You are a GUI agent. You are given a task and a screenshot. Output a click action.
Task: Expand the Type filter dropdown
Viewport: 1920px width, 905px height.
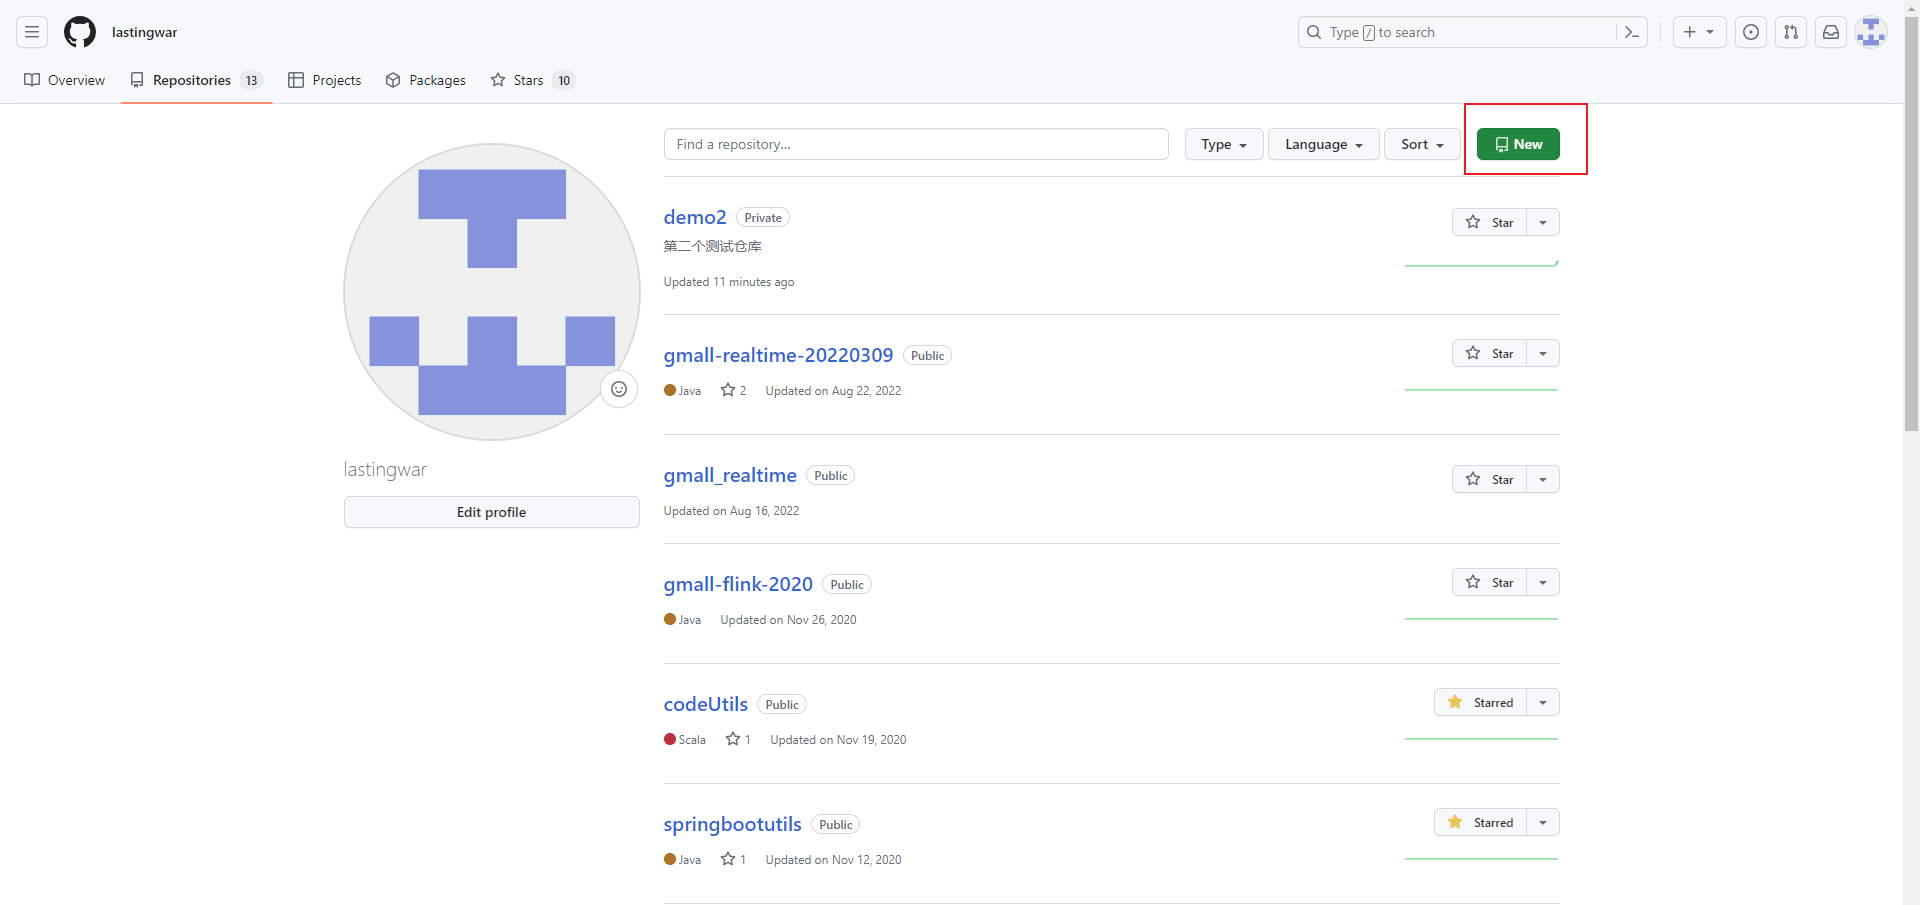pyautogui.click(x=1224, y=144)
